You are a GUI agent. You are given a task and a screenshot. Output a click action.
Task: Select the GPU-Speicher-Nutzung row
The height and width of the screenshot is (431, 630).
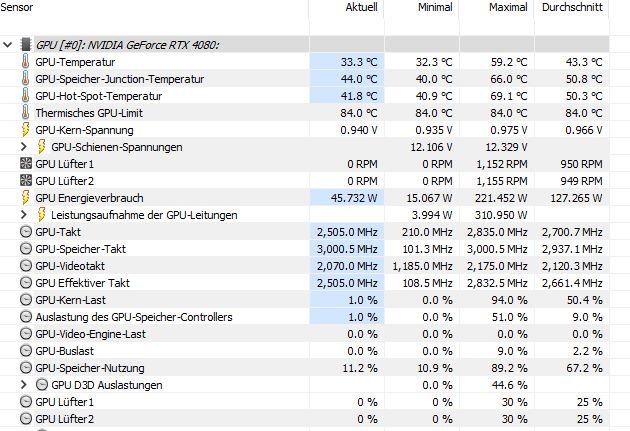coord(305,368)
